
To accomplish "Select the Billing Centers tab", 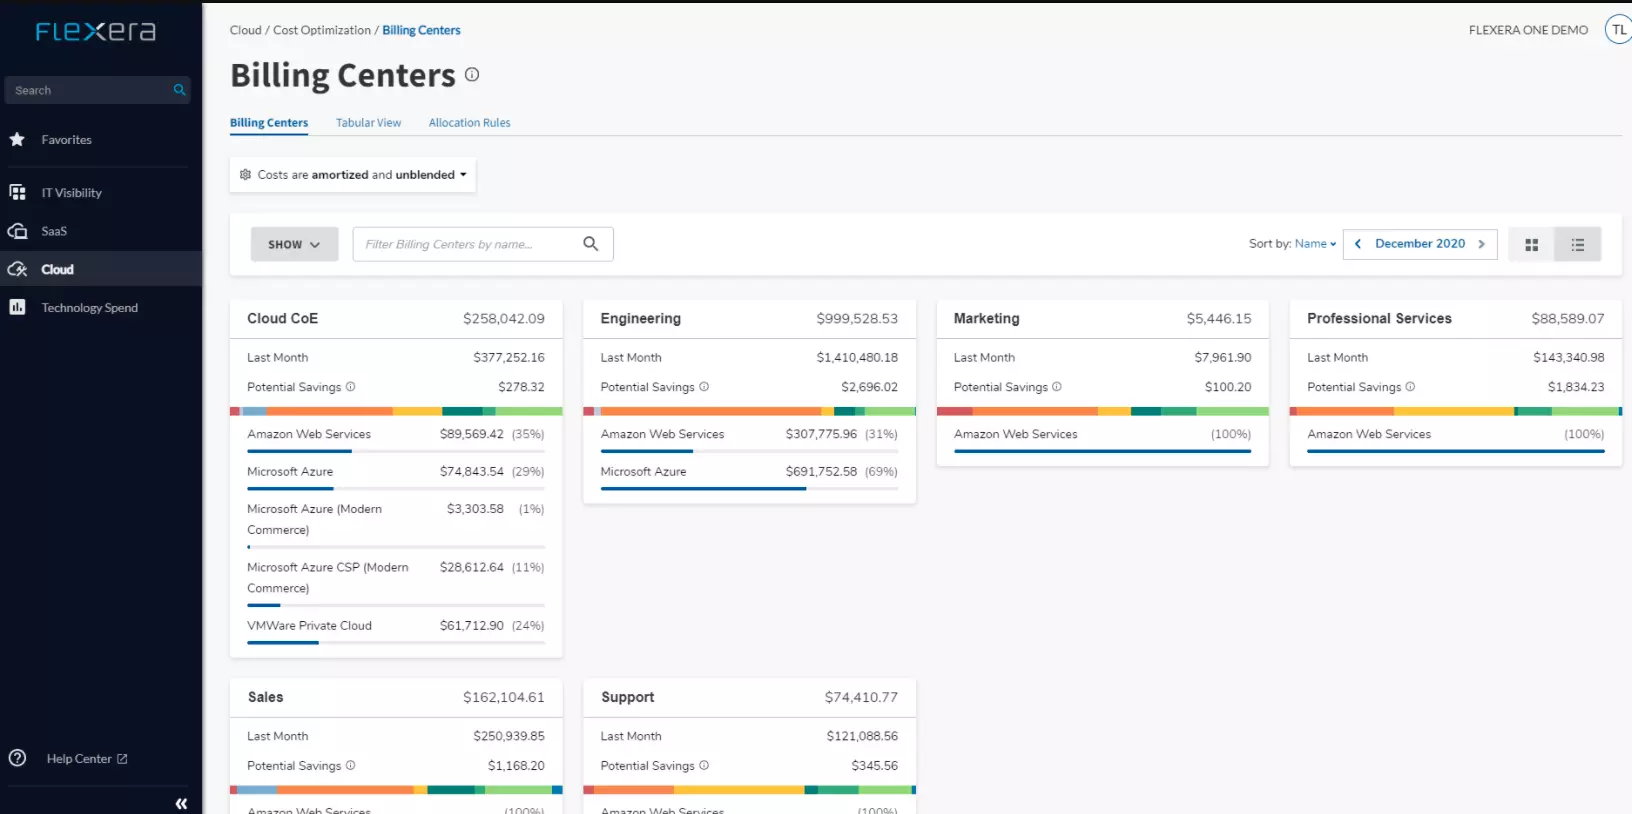I will click(x=269, y=123).
